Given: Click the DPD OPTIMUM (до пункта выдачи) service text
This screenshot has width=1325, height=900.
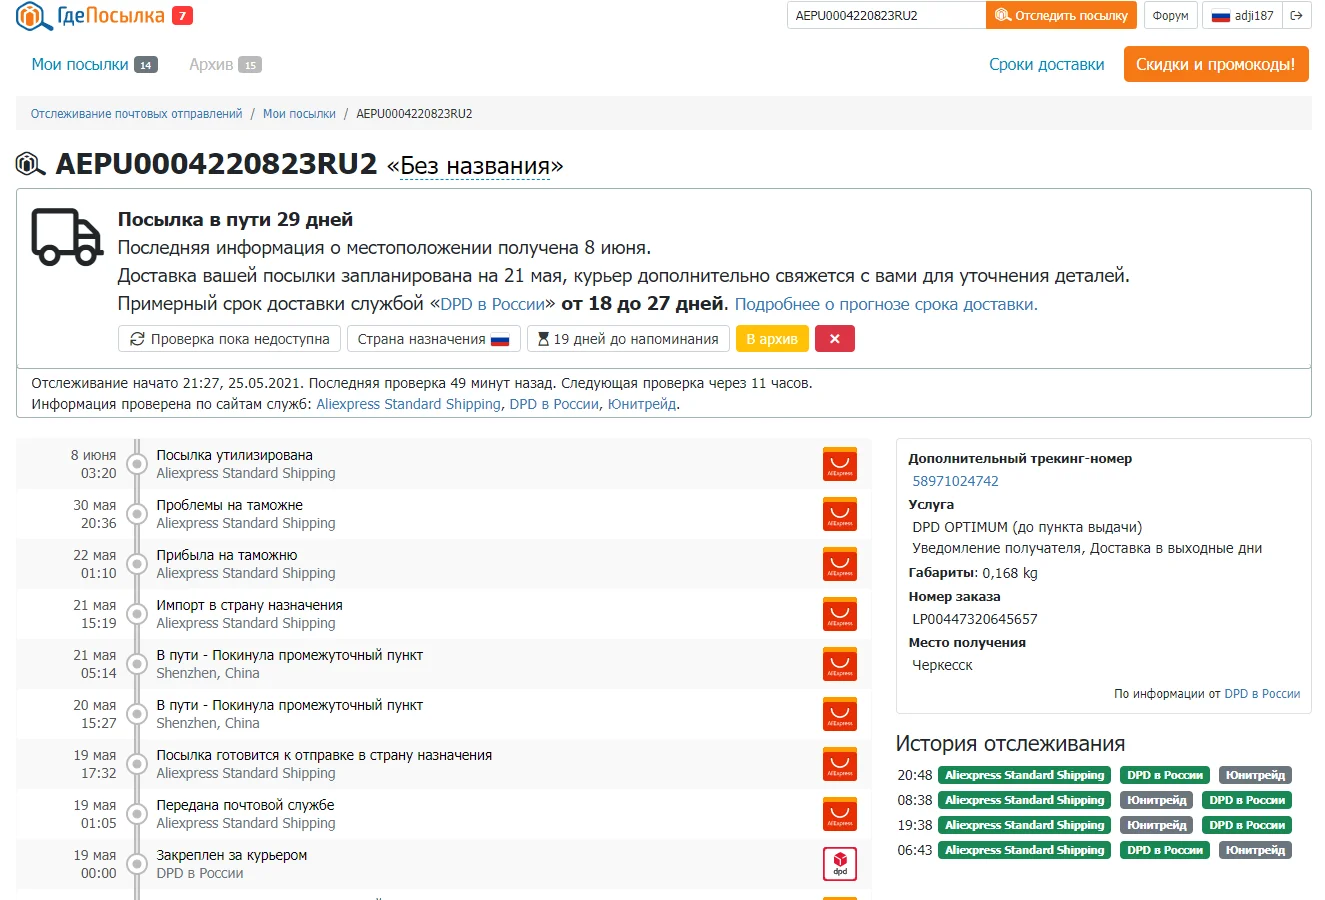Looking at the screenshot, I should click(x=1027, y=527).
